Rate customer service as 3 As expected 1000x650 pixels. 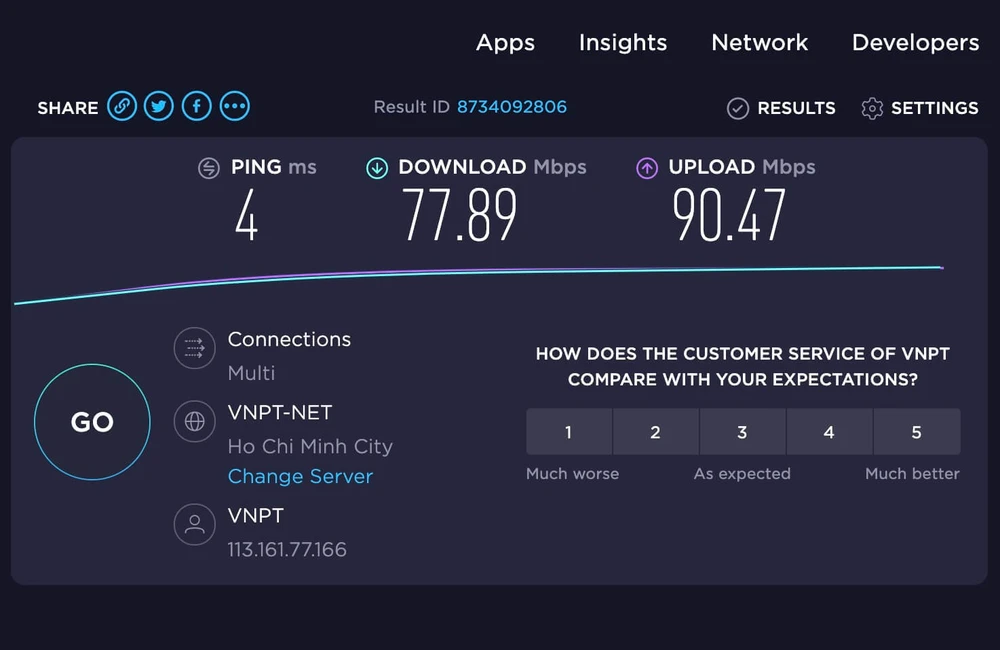(742, 431)
